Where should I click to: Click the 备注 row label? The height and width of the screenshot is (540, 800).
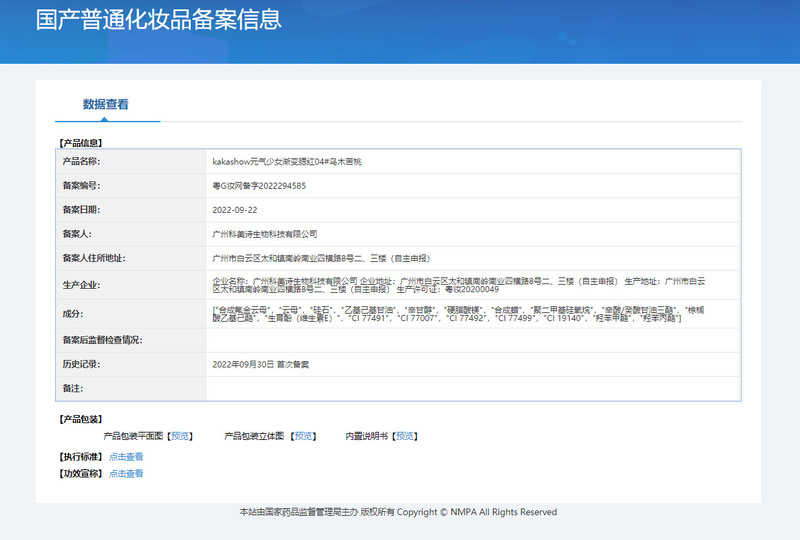click(72, 388)
